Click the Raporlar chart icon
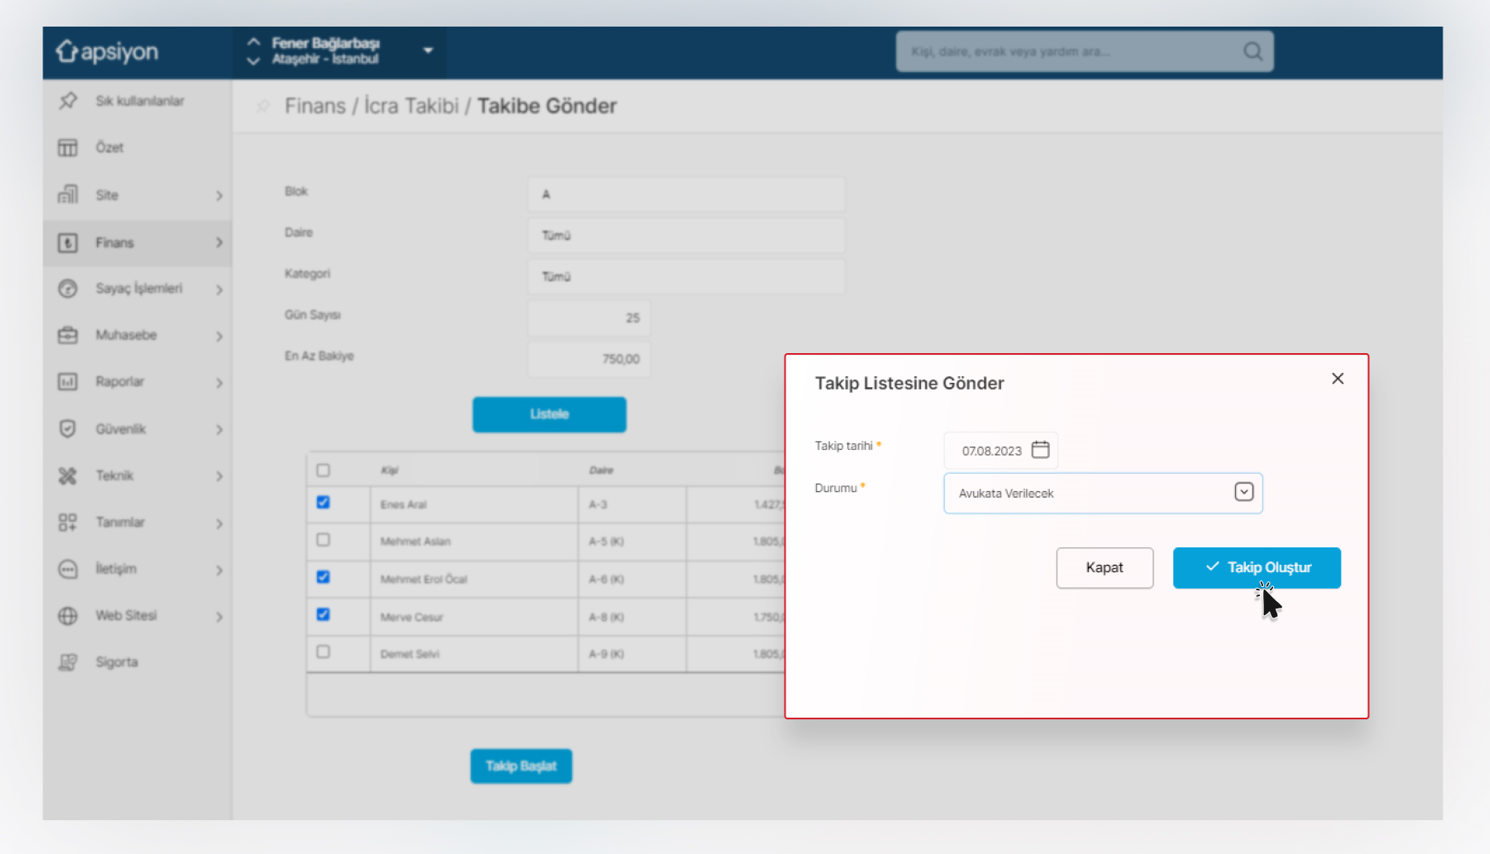The image size is (1490, 854). pos(67,382)
